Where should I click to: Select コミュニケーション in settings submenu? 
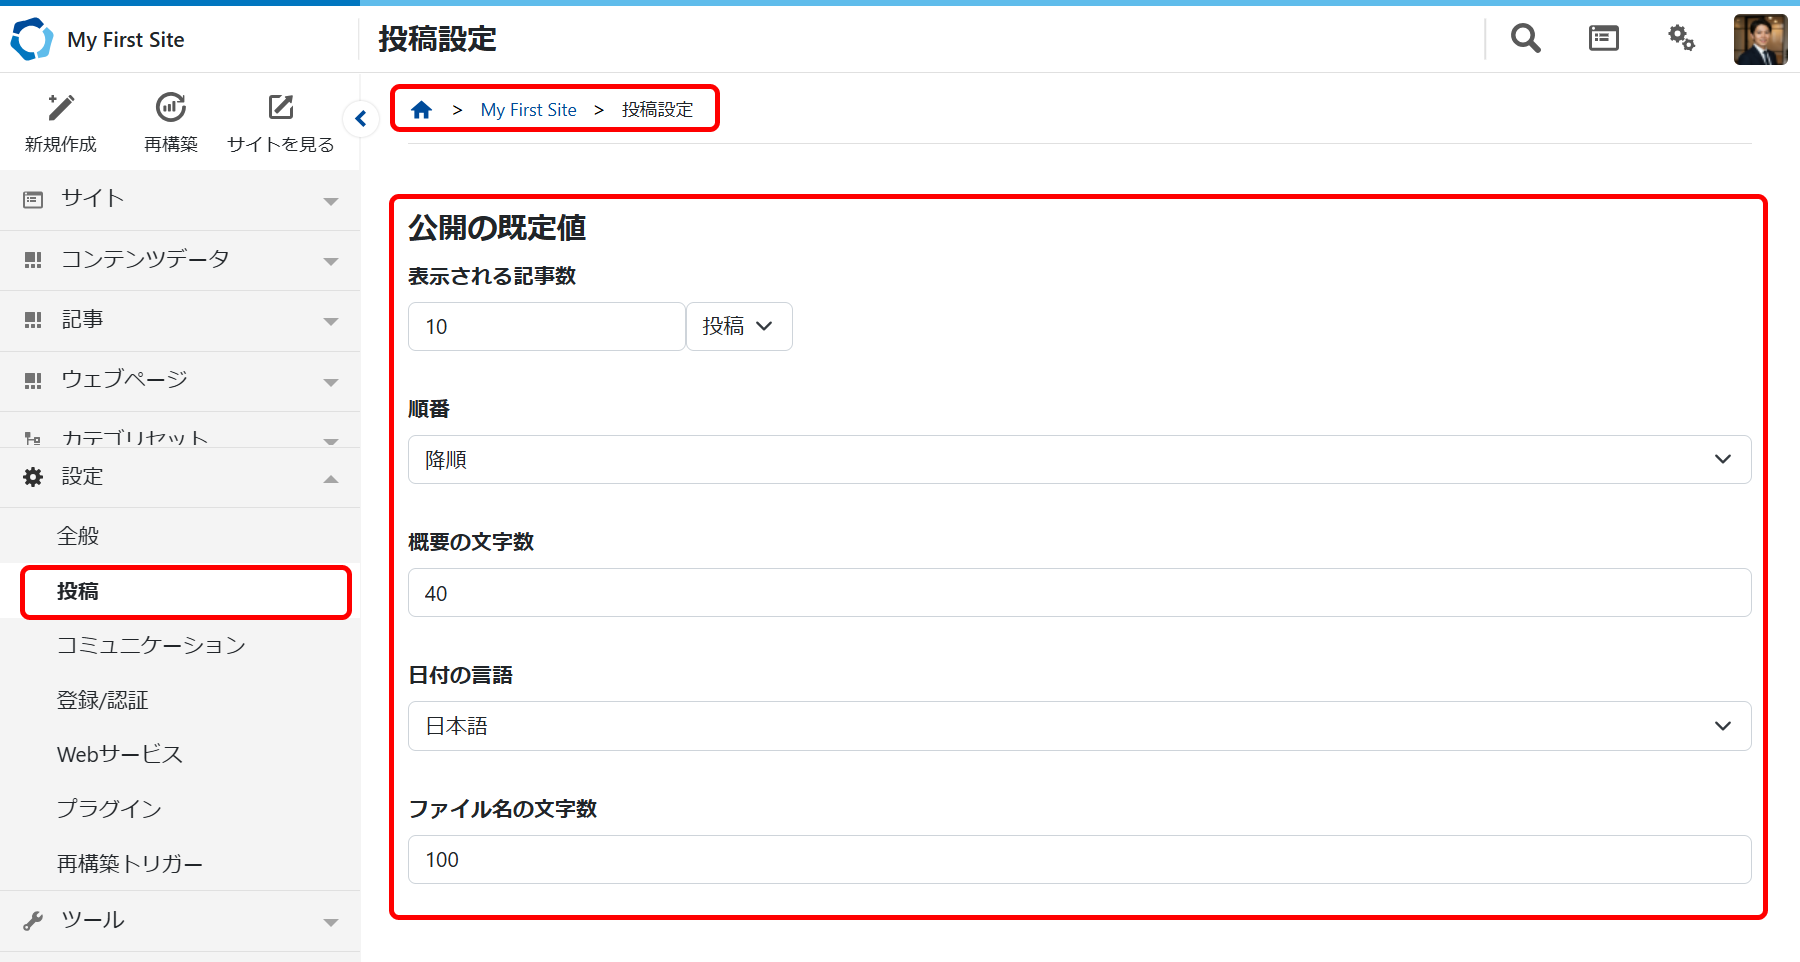pyautogui.click(x=151, y=645)
